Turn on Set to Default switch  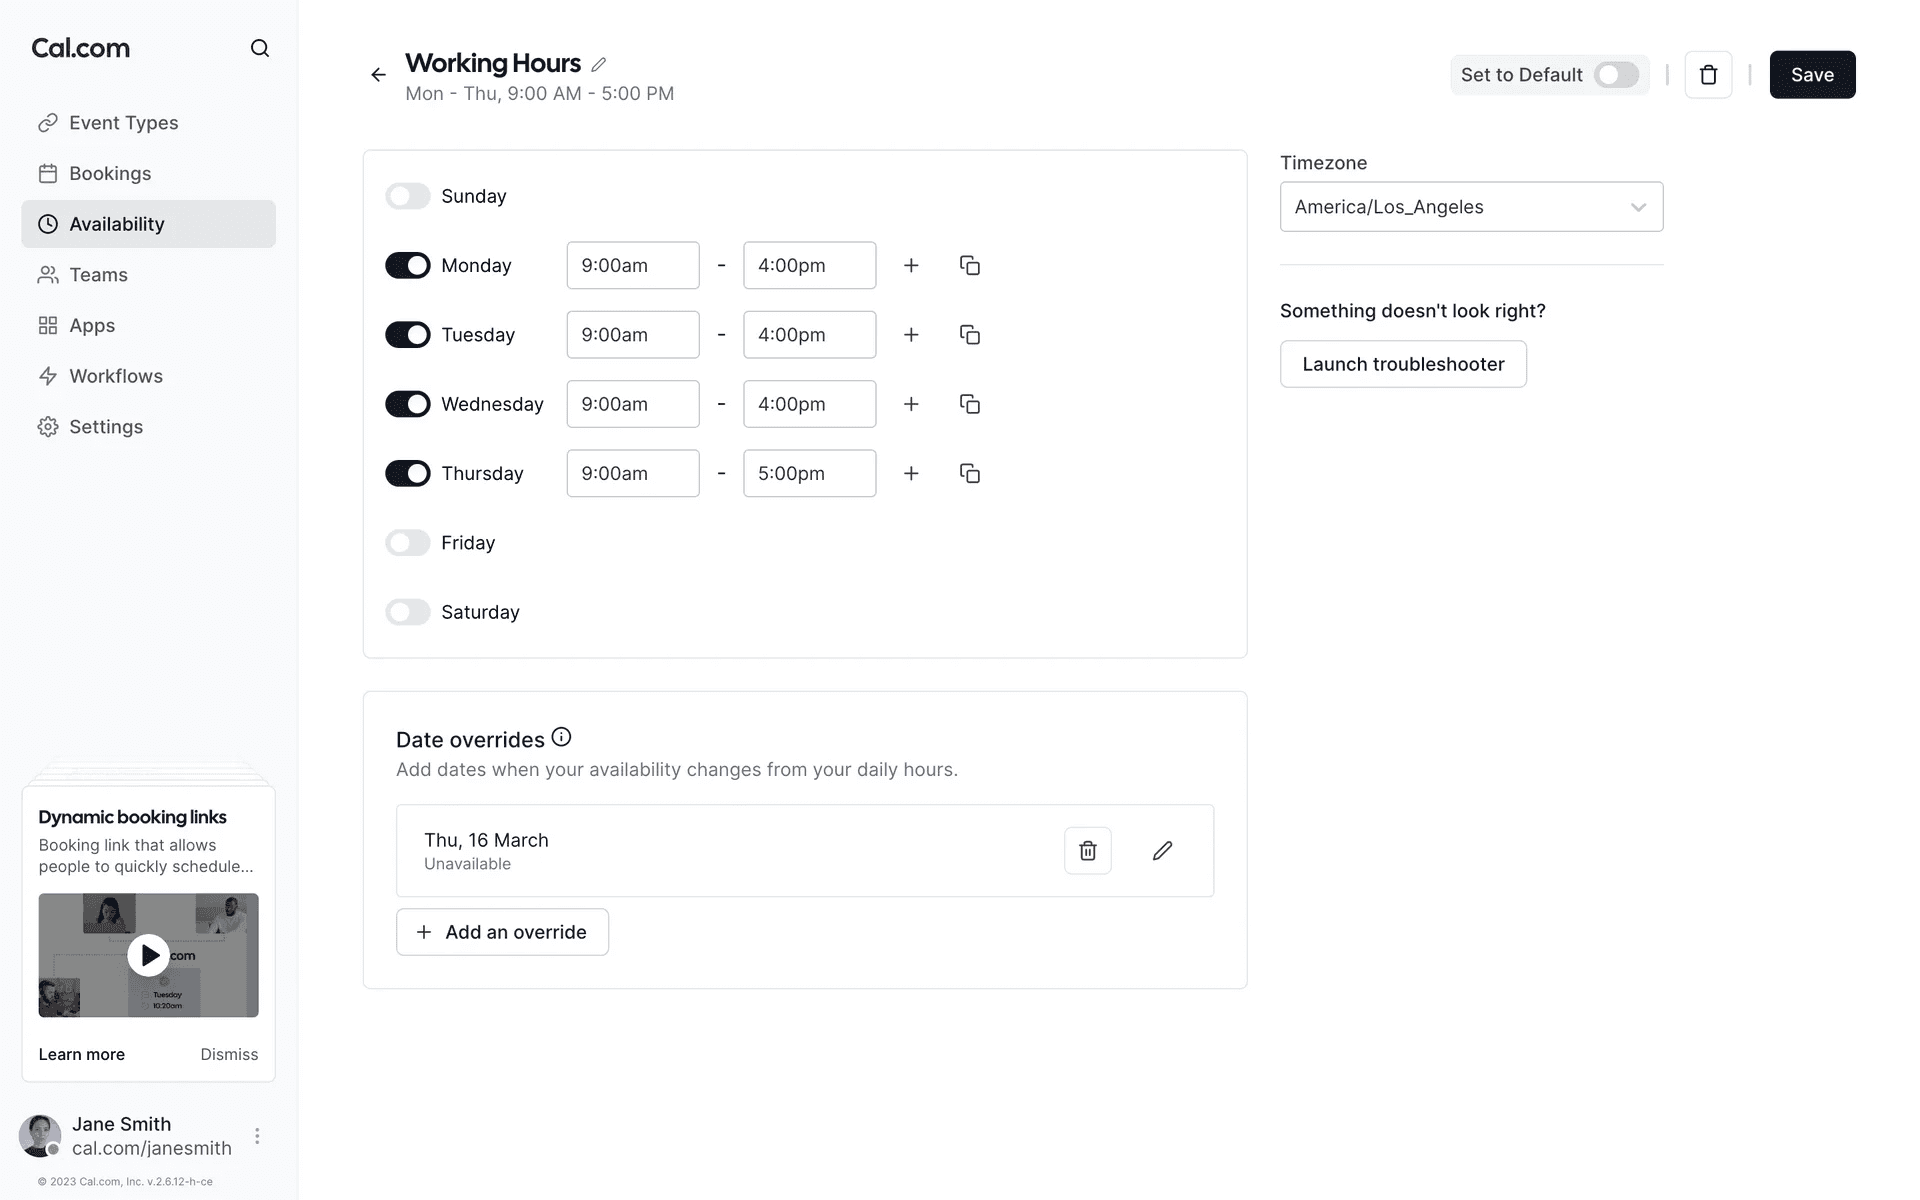pos(1615,75)
